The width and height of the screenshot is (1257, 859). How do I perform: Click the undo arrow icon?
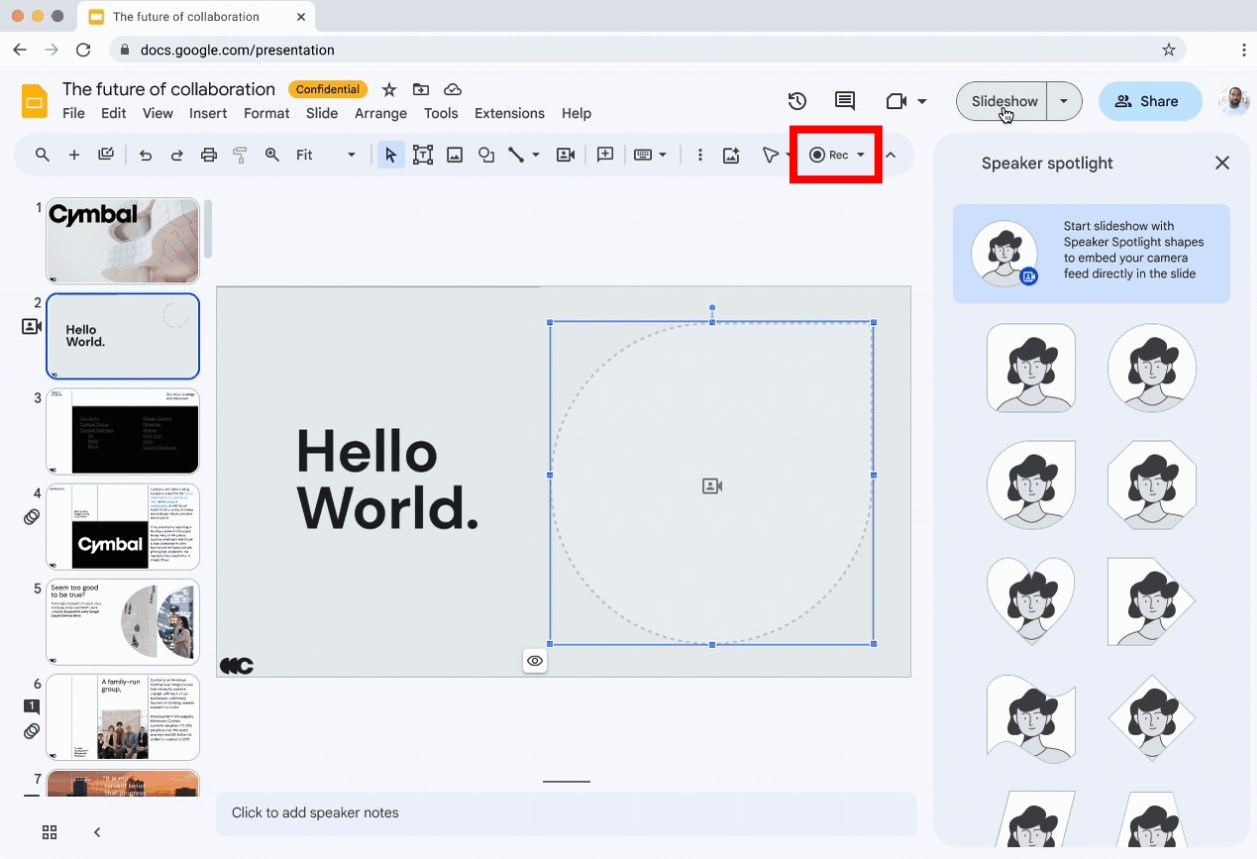pyautogui.click(x=146, y=155)
